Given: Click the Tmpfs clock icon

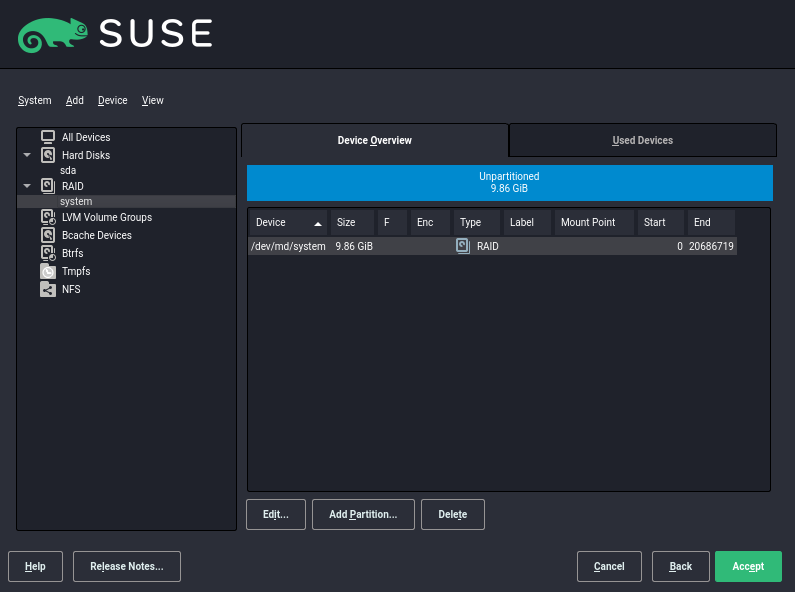Looking at the screenshot, I should [x=47, y=271].
